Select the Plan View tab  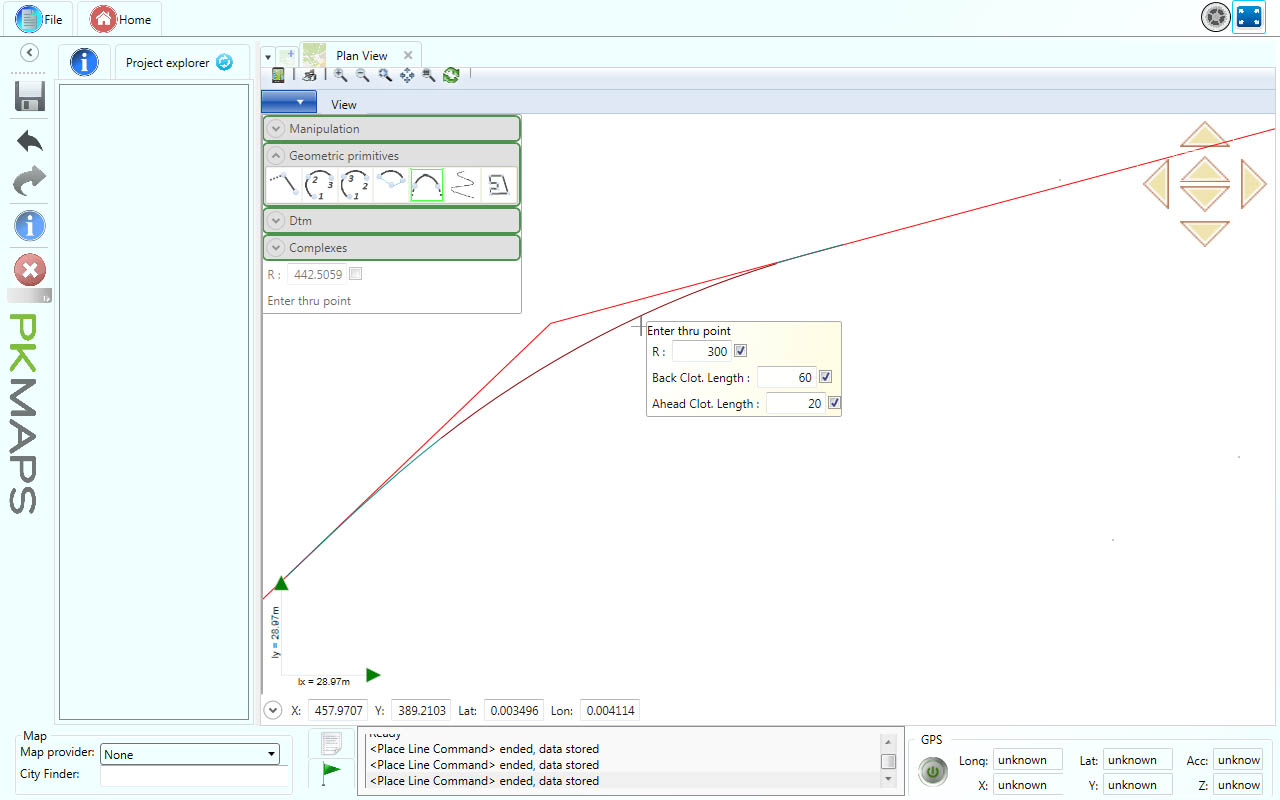pos(361,56)
